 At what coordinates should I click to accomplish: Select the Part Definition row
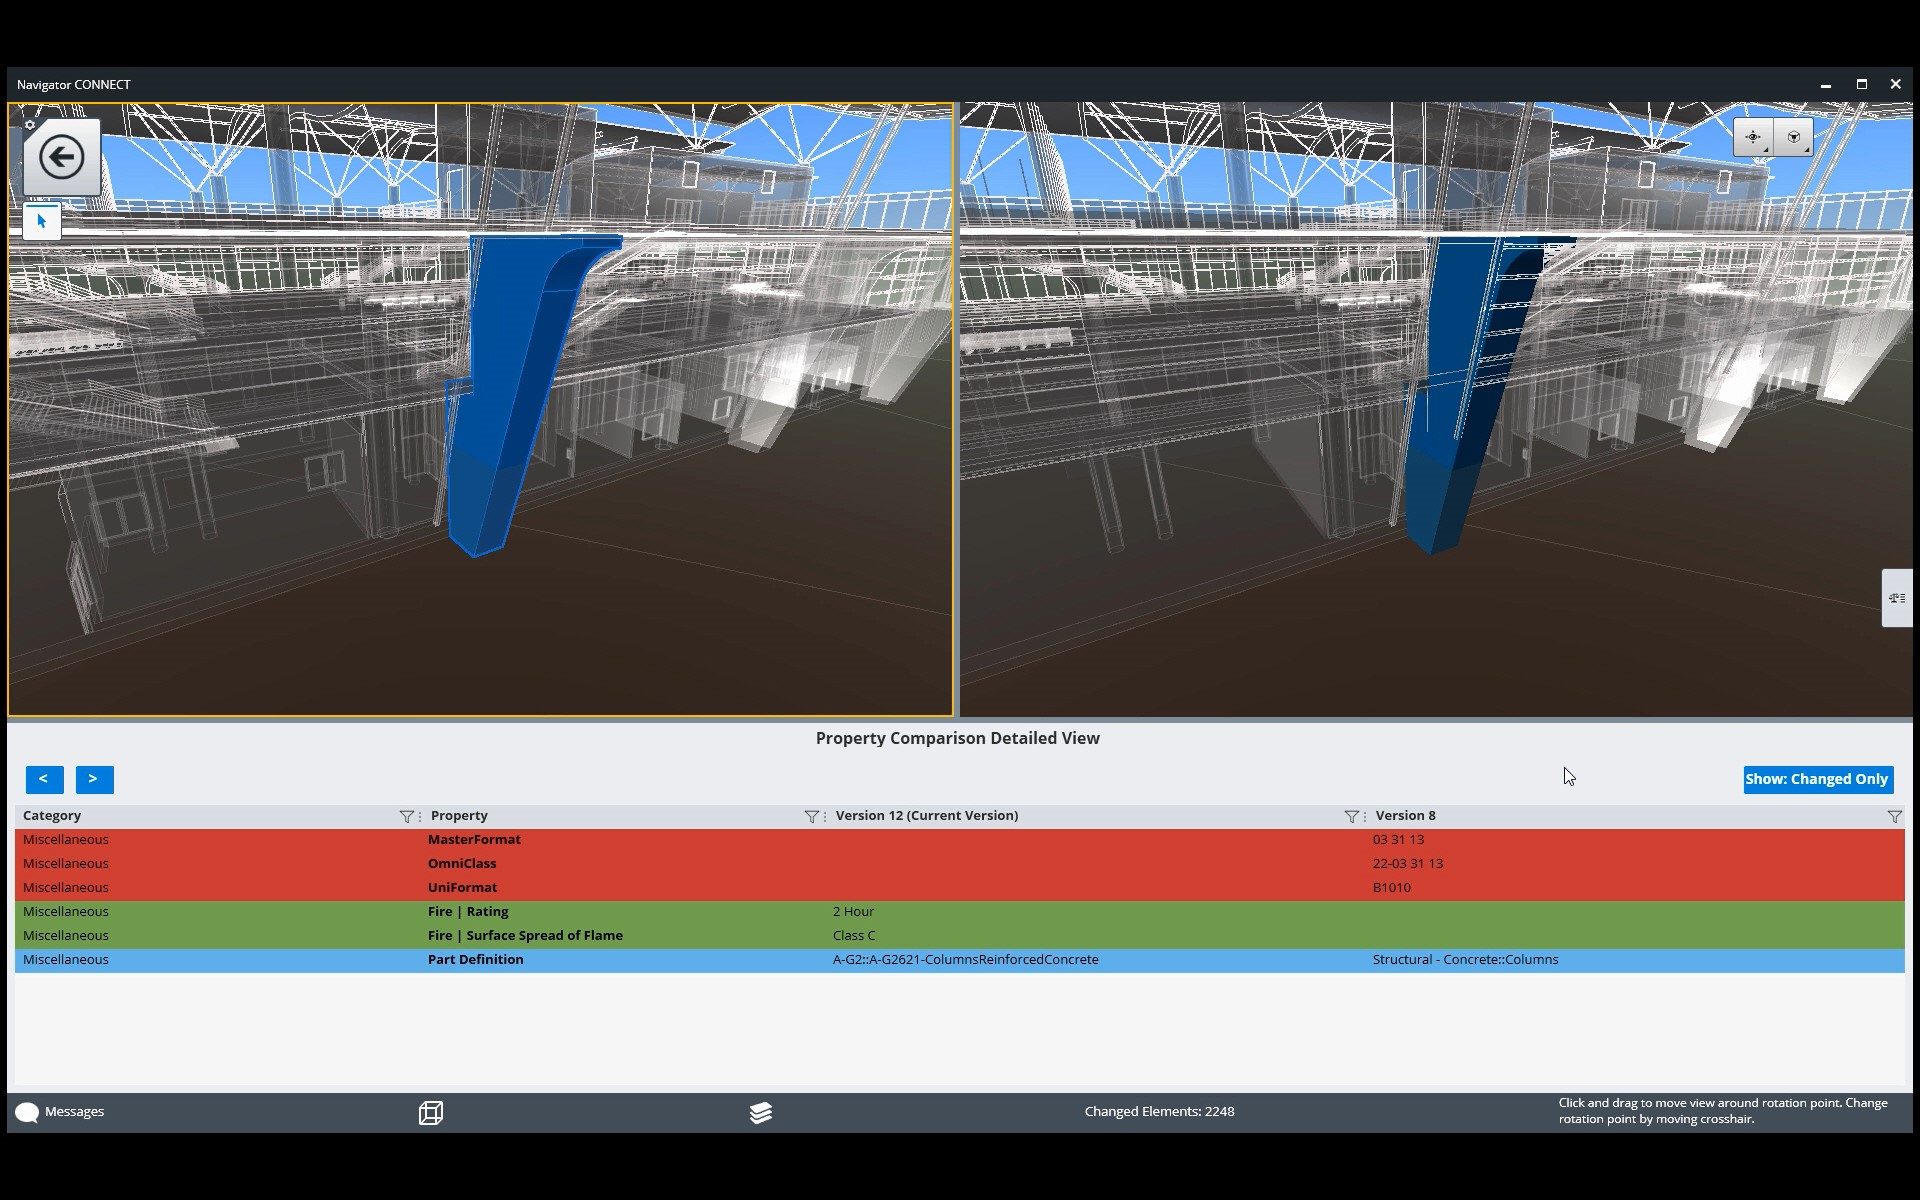pyautogui.click(x=476, y=960)
